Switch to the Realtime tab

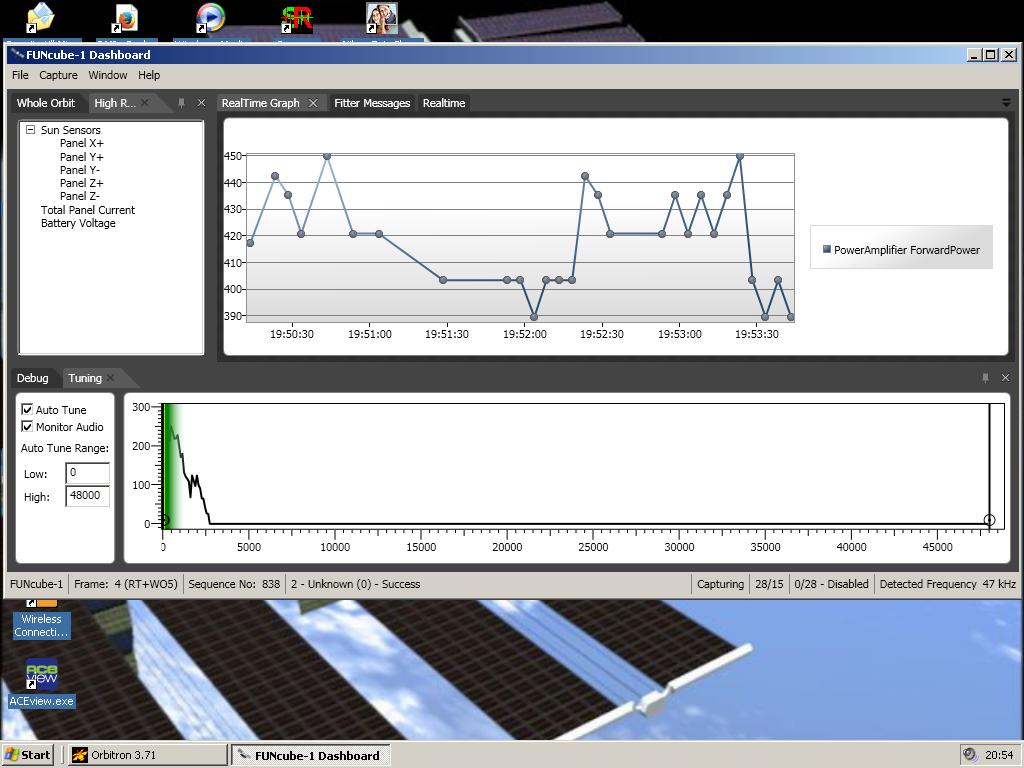tap(443, 103)
